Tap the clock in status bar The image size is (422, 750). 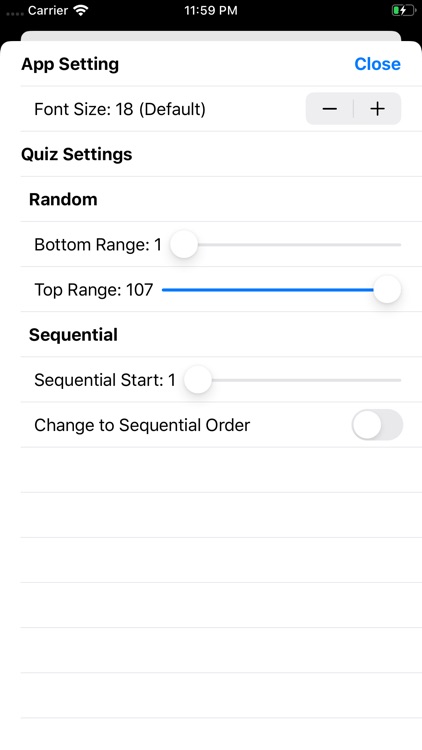coord(211,11)
